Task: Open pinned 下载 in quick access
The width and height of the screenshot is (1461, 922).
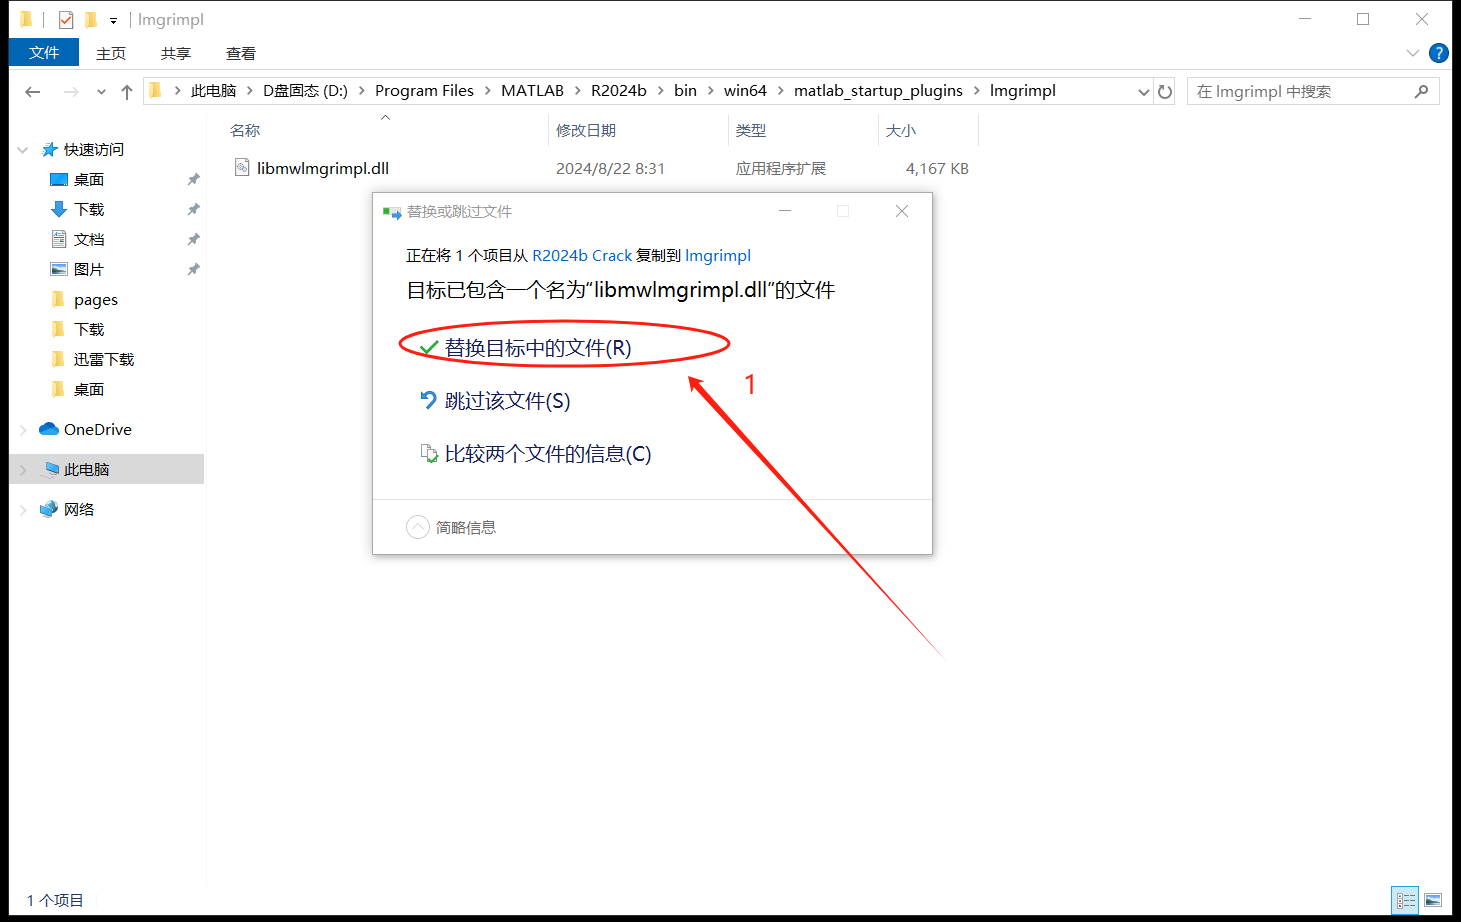Action: [x=89, y=210]
